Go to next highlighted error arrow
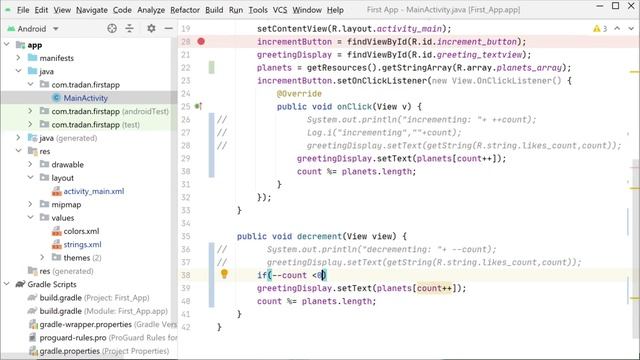 [x=631, y=28]
